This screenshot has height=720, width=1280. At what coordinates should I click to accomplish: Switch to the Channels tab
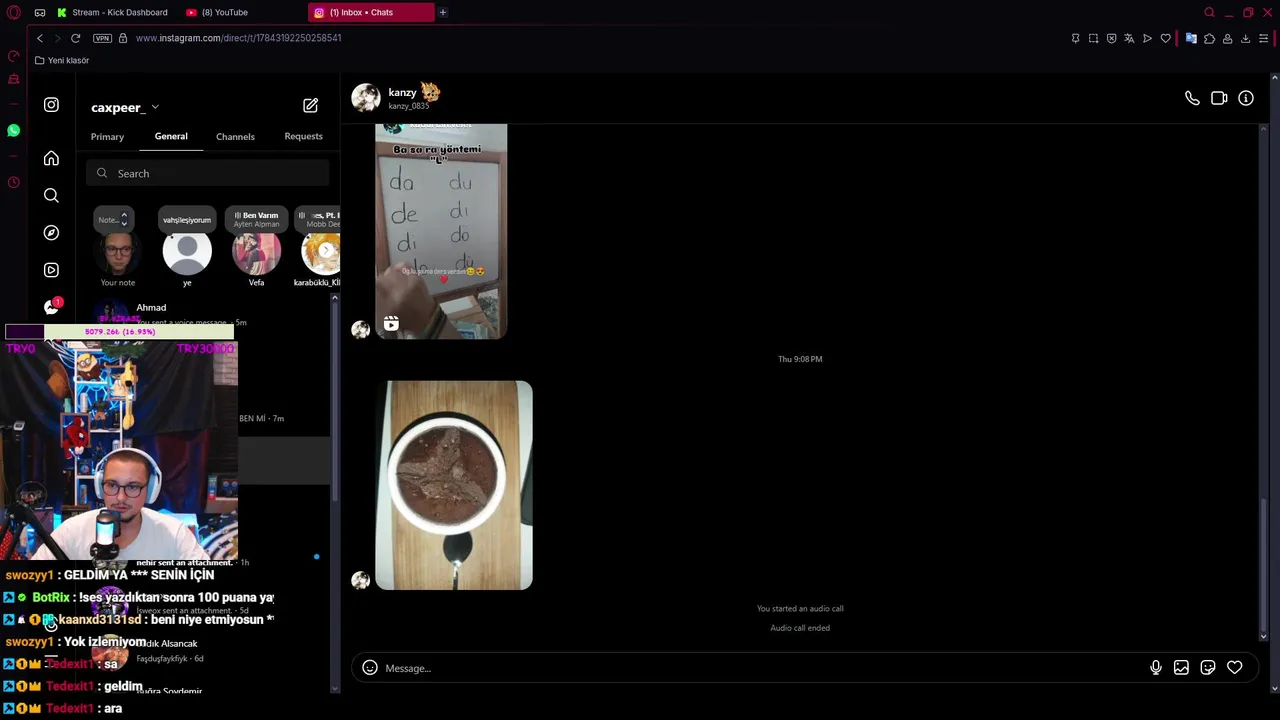click(235, 136)
